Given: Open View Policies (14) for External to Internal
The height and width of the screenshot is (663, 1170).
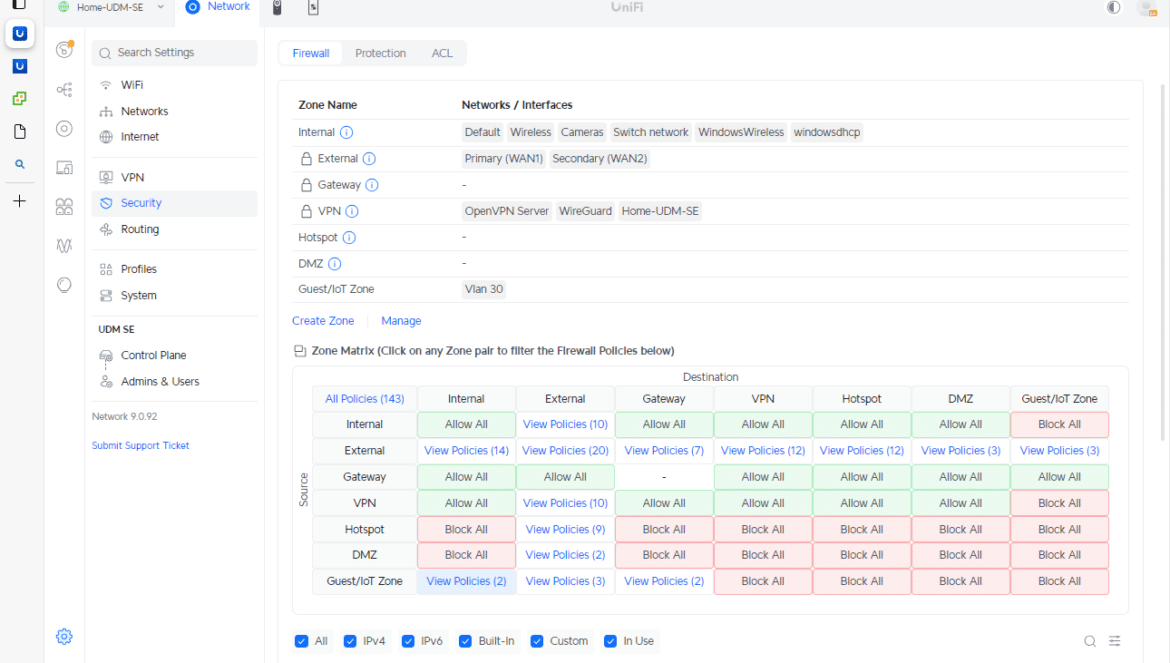Looking at the screenshot, I should pyautogui.click(x=466, y=450).
